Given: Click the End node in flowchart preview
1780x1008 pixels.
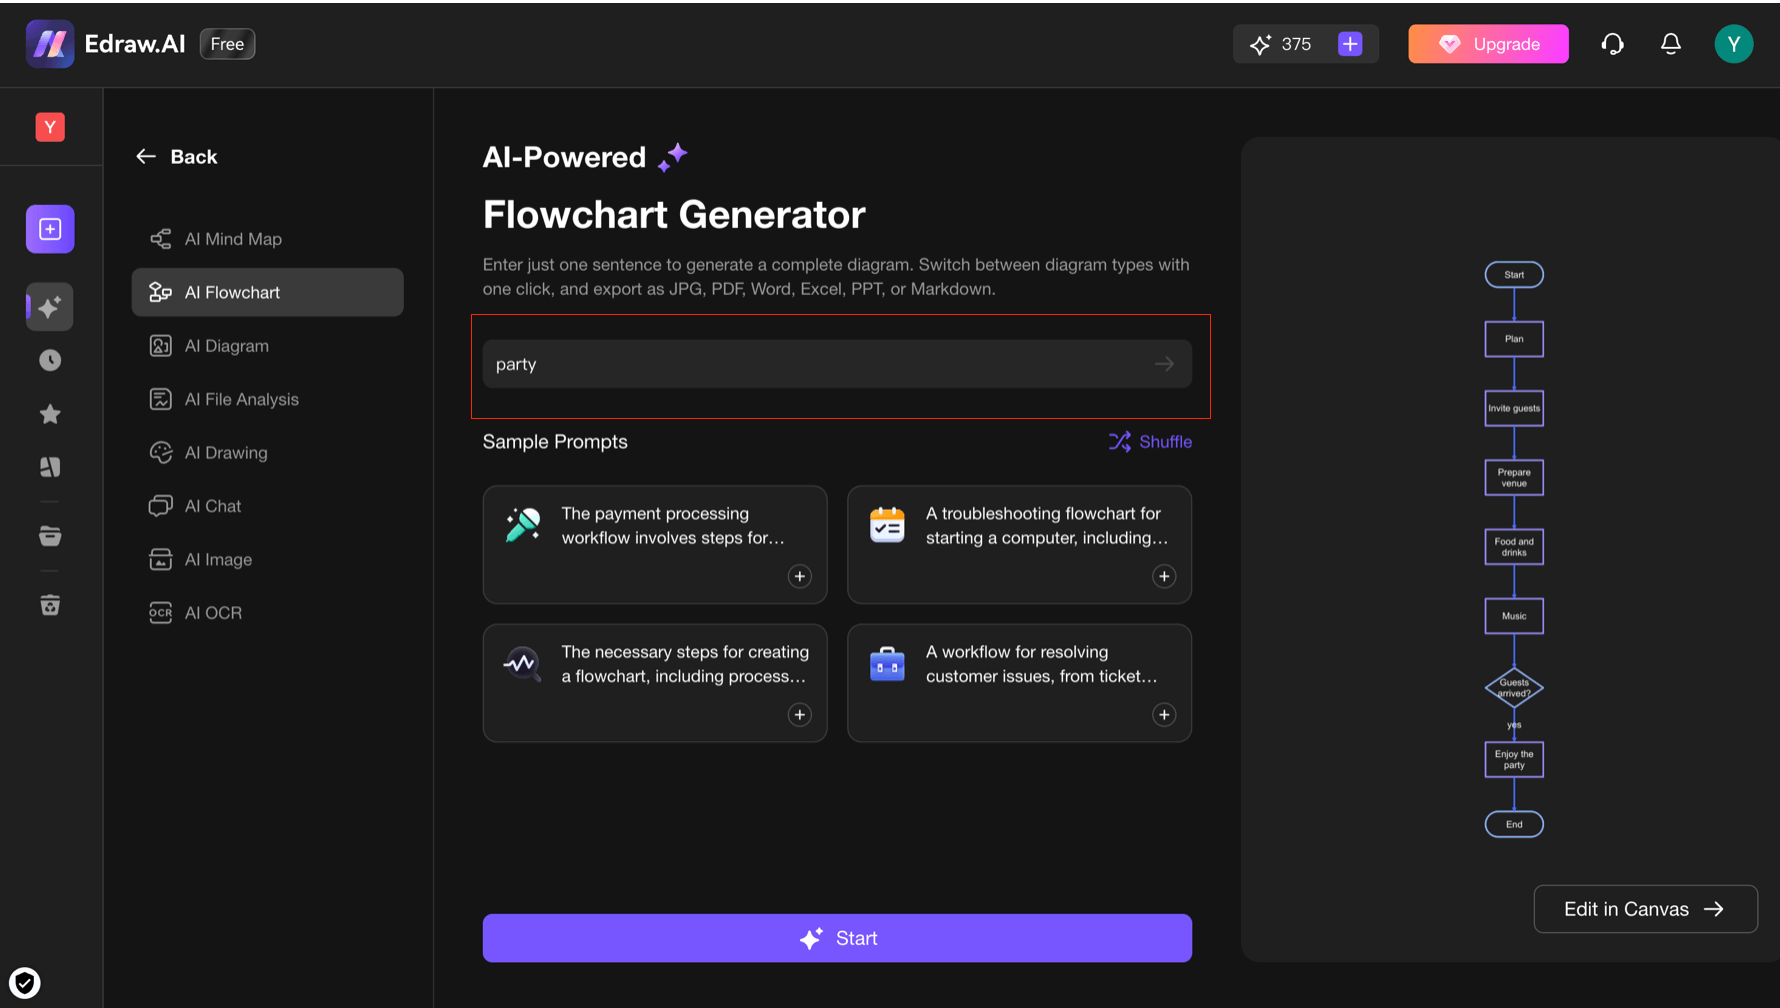Looking at the screenshot, I should coord(1514,824).
